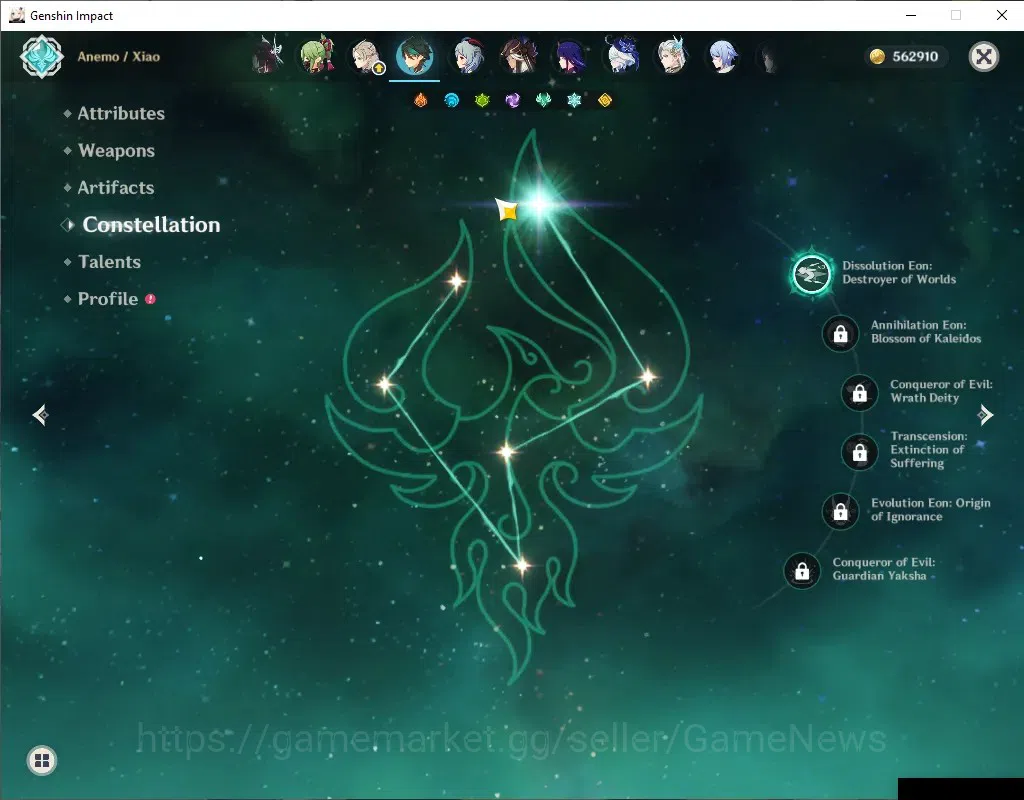Viewport: 1024px width, 800px height.
Task: Select the white-haired portrait with blue horns
Action: click(x=672, y=56)
